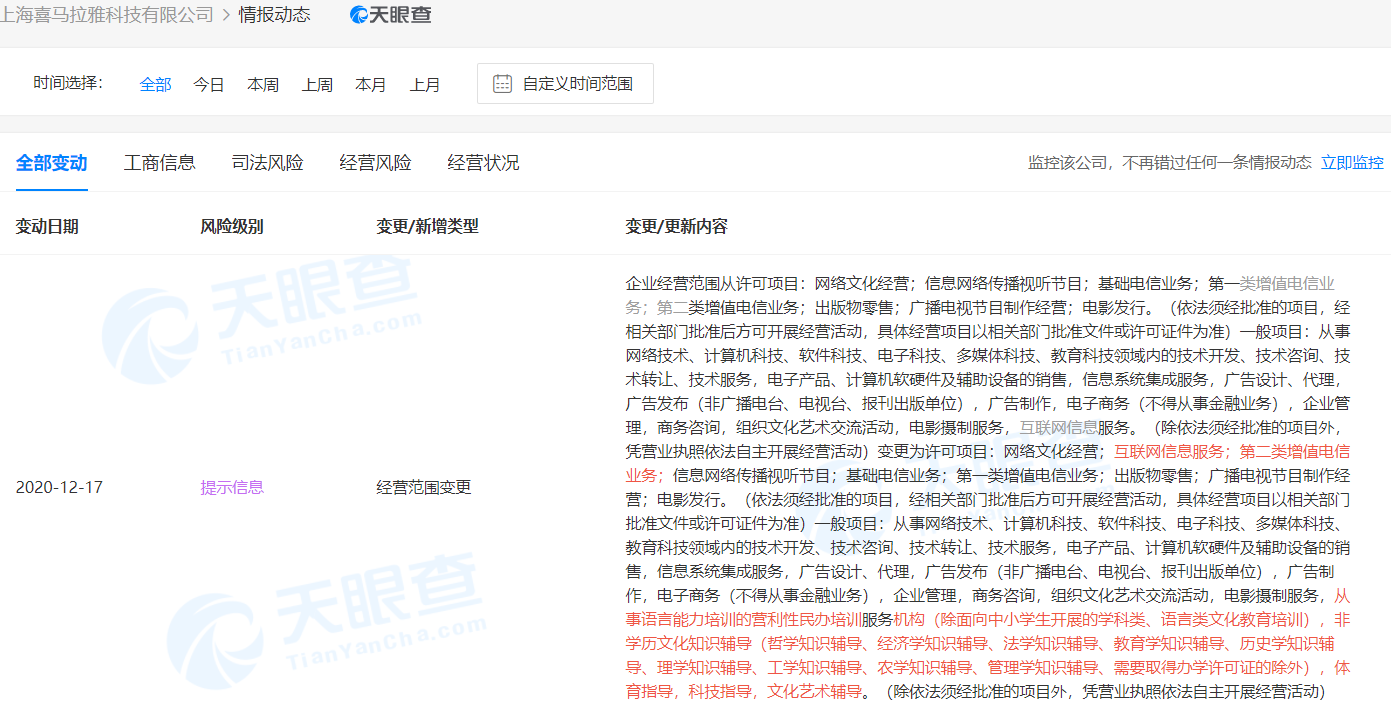1391x715 pixels.
Task: Click the date 2020-12-17
Action: click(59, 488)
